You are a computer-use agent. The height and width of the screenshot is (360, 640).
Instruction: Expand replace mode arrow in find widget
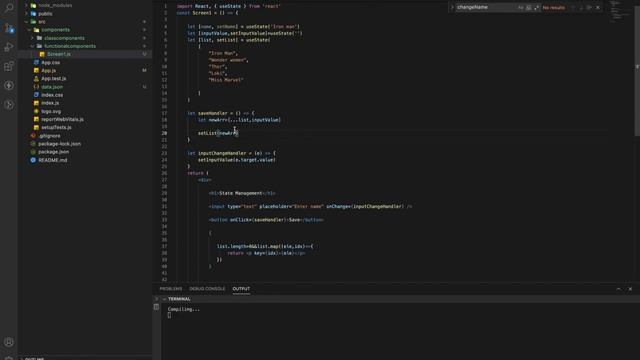coord(452,7)
